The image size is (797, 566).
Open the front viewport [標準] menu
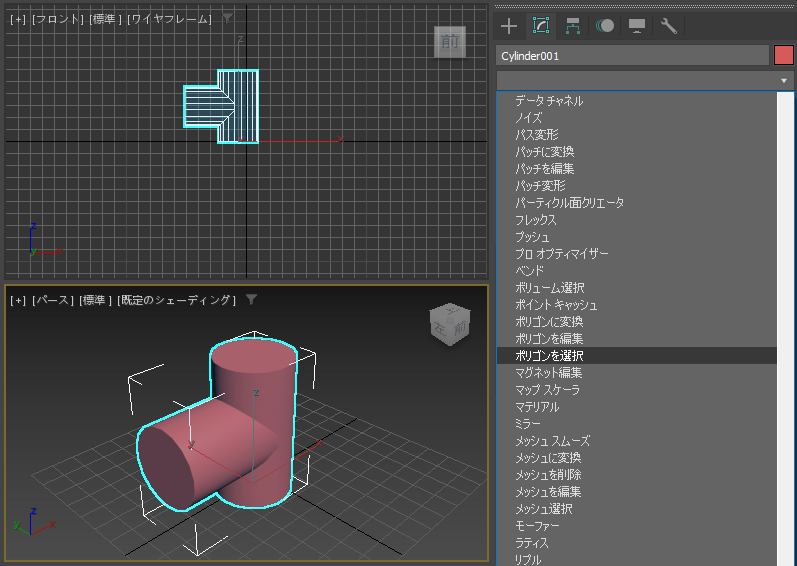(105, 19)
